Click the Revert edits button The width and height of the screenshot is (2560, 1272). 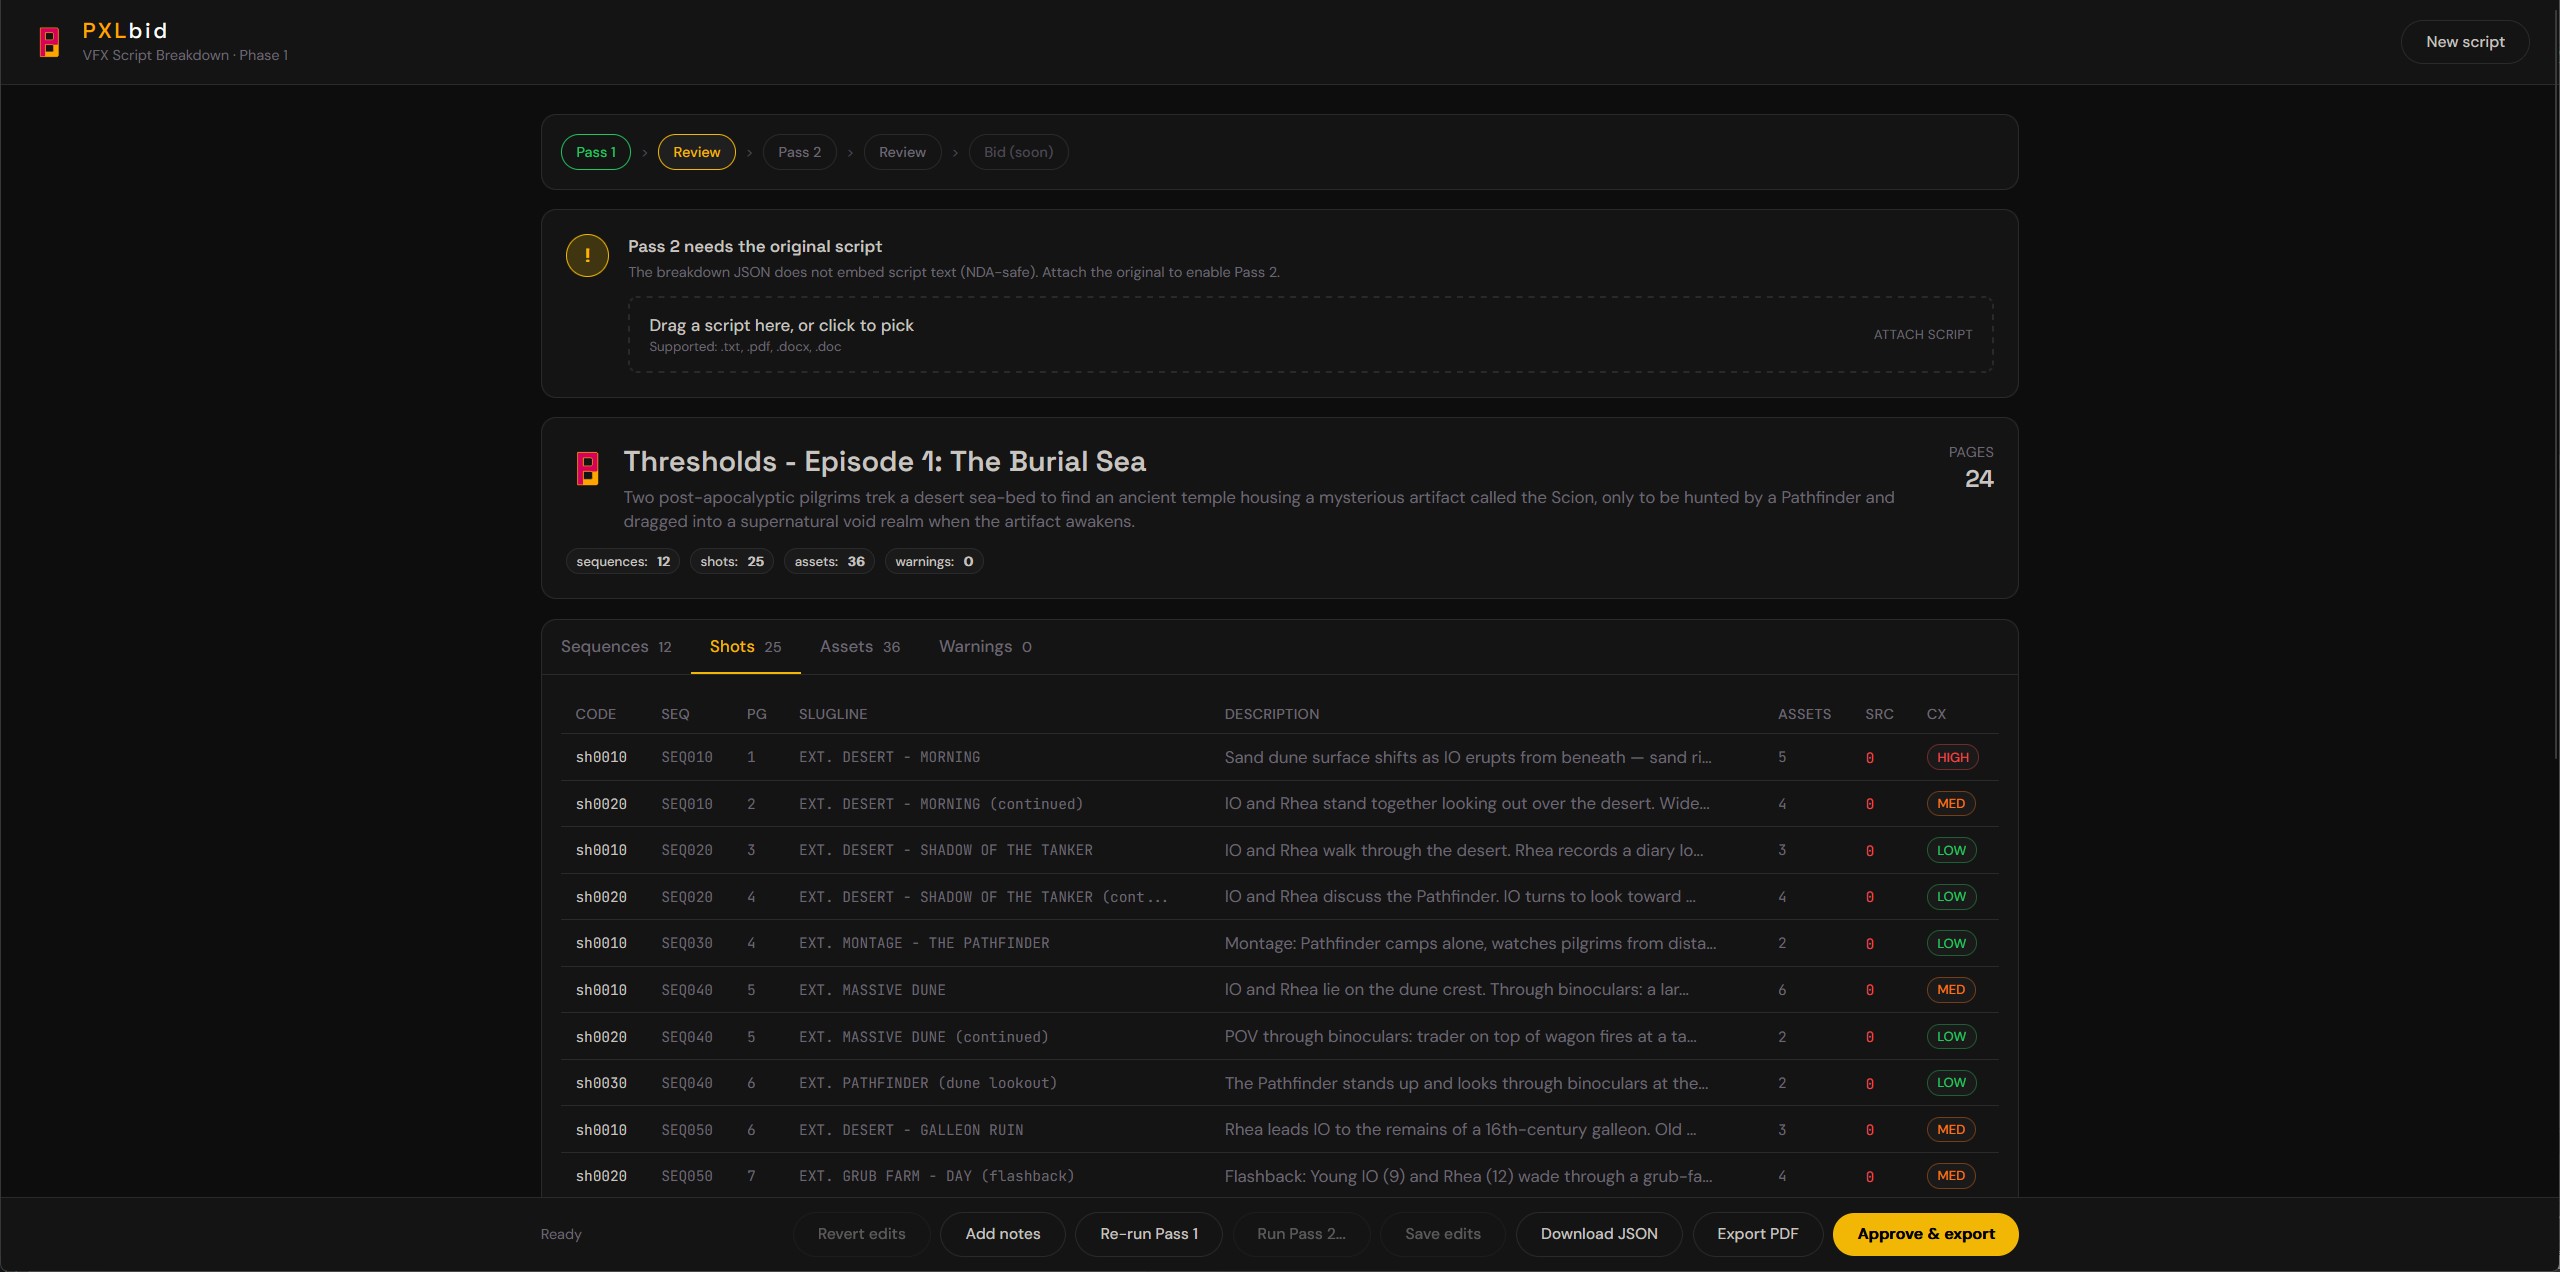tap(861, 1234)
